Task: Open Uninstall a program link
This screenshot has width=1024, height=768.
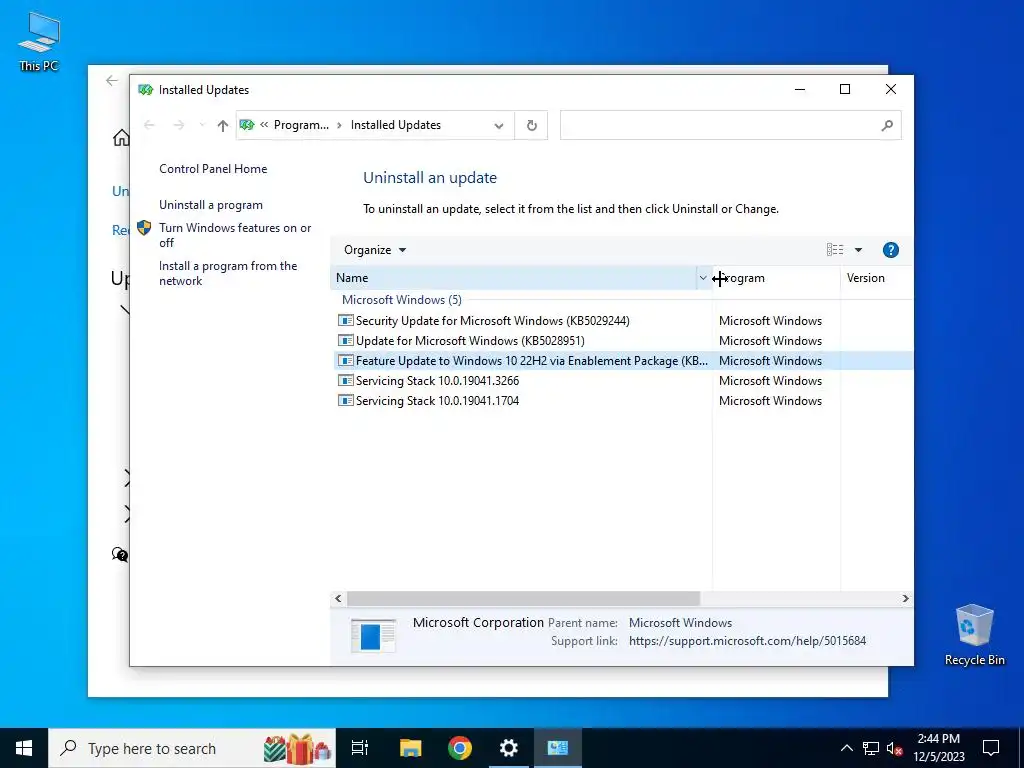Action: point(211,205)
